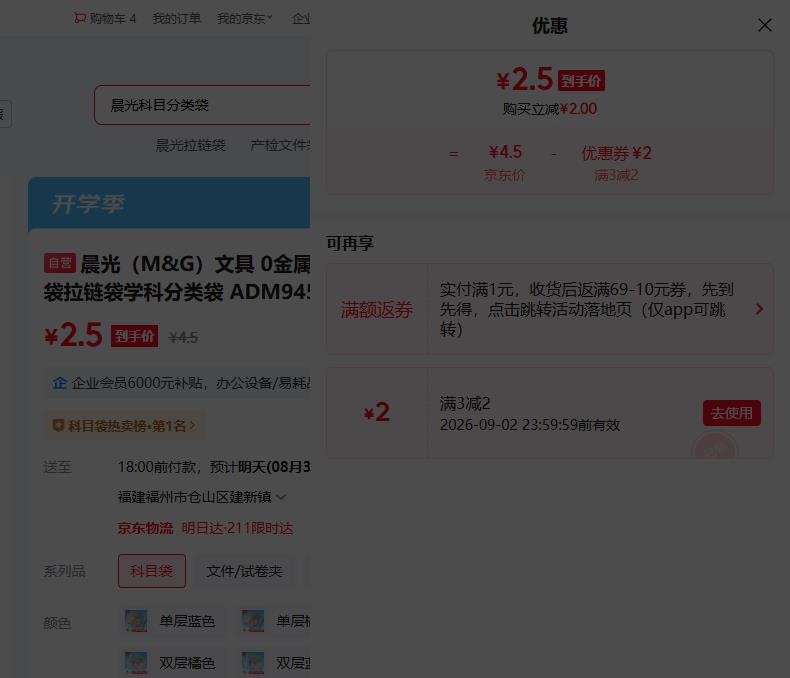Open 科目袋热卖榜·第1名 ranking link

125,426
